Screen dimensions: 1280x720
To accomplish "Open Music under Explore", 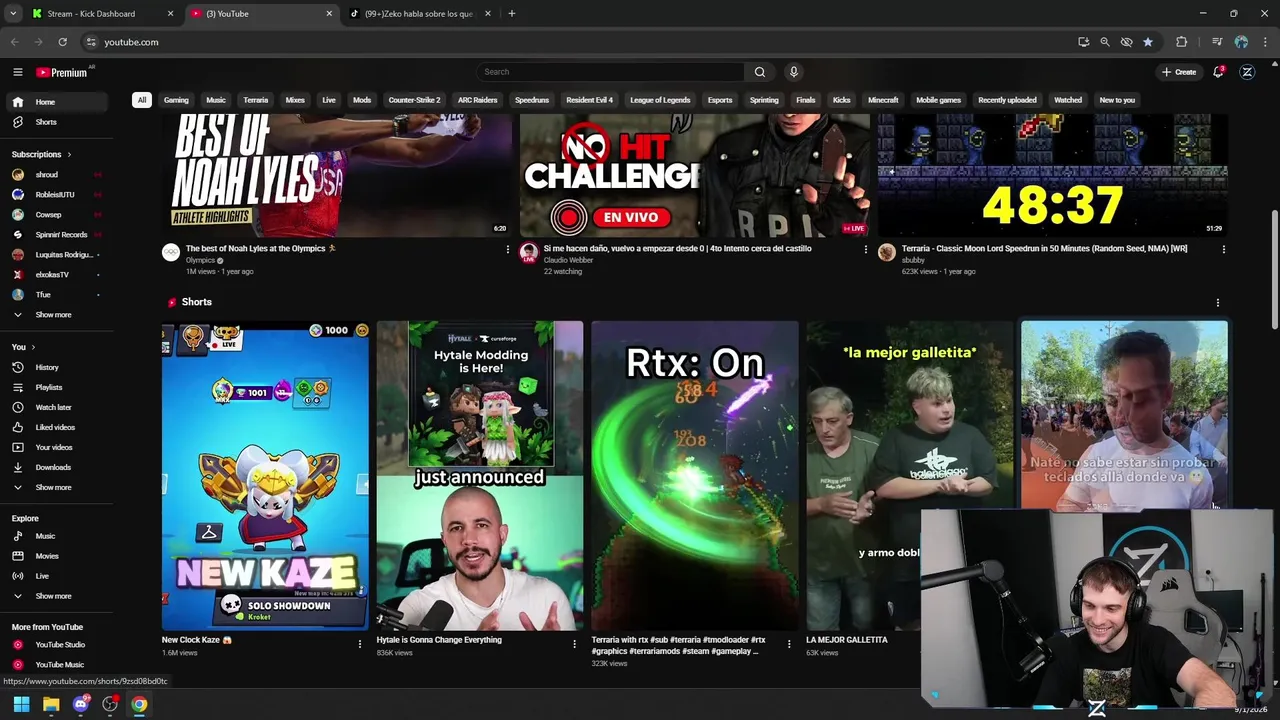I will [x=55, y=536].
